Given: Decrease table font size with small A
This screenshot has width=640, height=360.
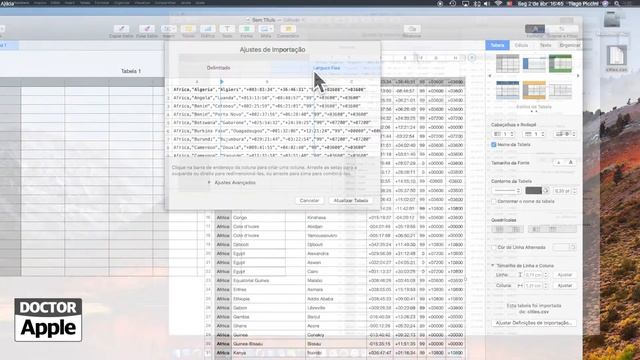Looking at the screenshot, I should pyautogui.click(x=558, y=163).
